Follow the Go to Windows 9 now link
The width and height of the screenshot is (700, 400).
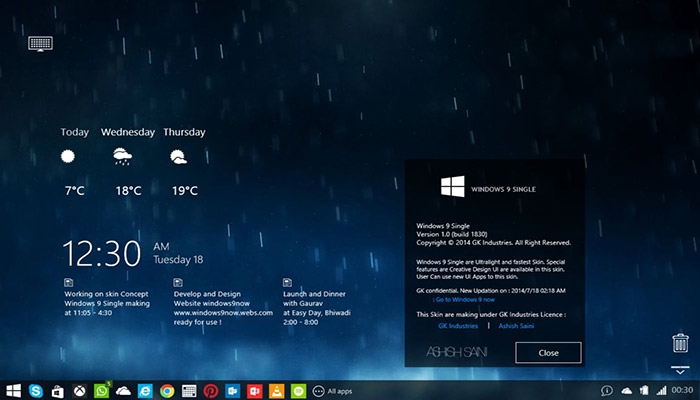click(x=465, y=300)
